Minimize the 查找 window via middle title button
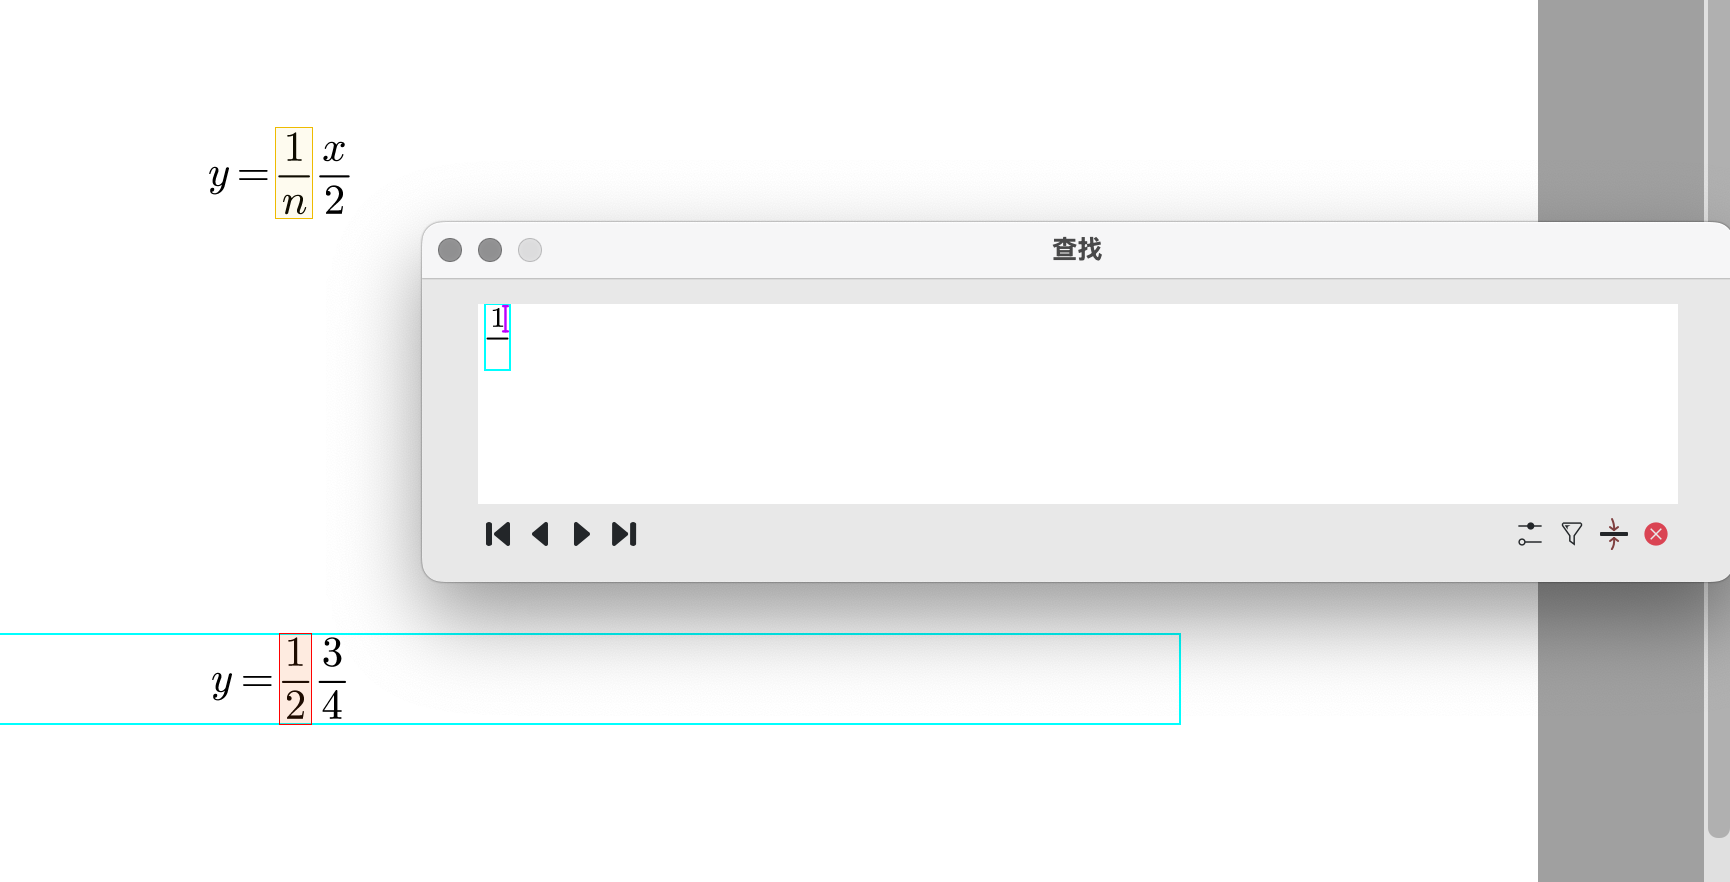The image size is (1730, 882). 490,250
